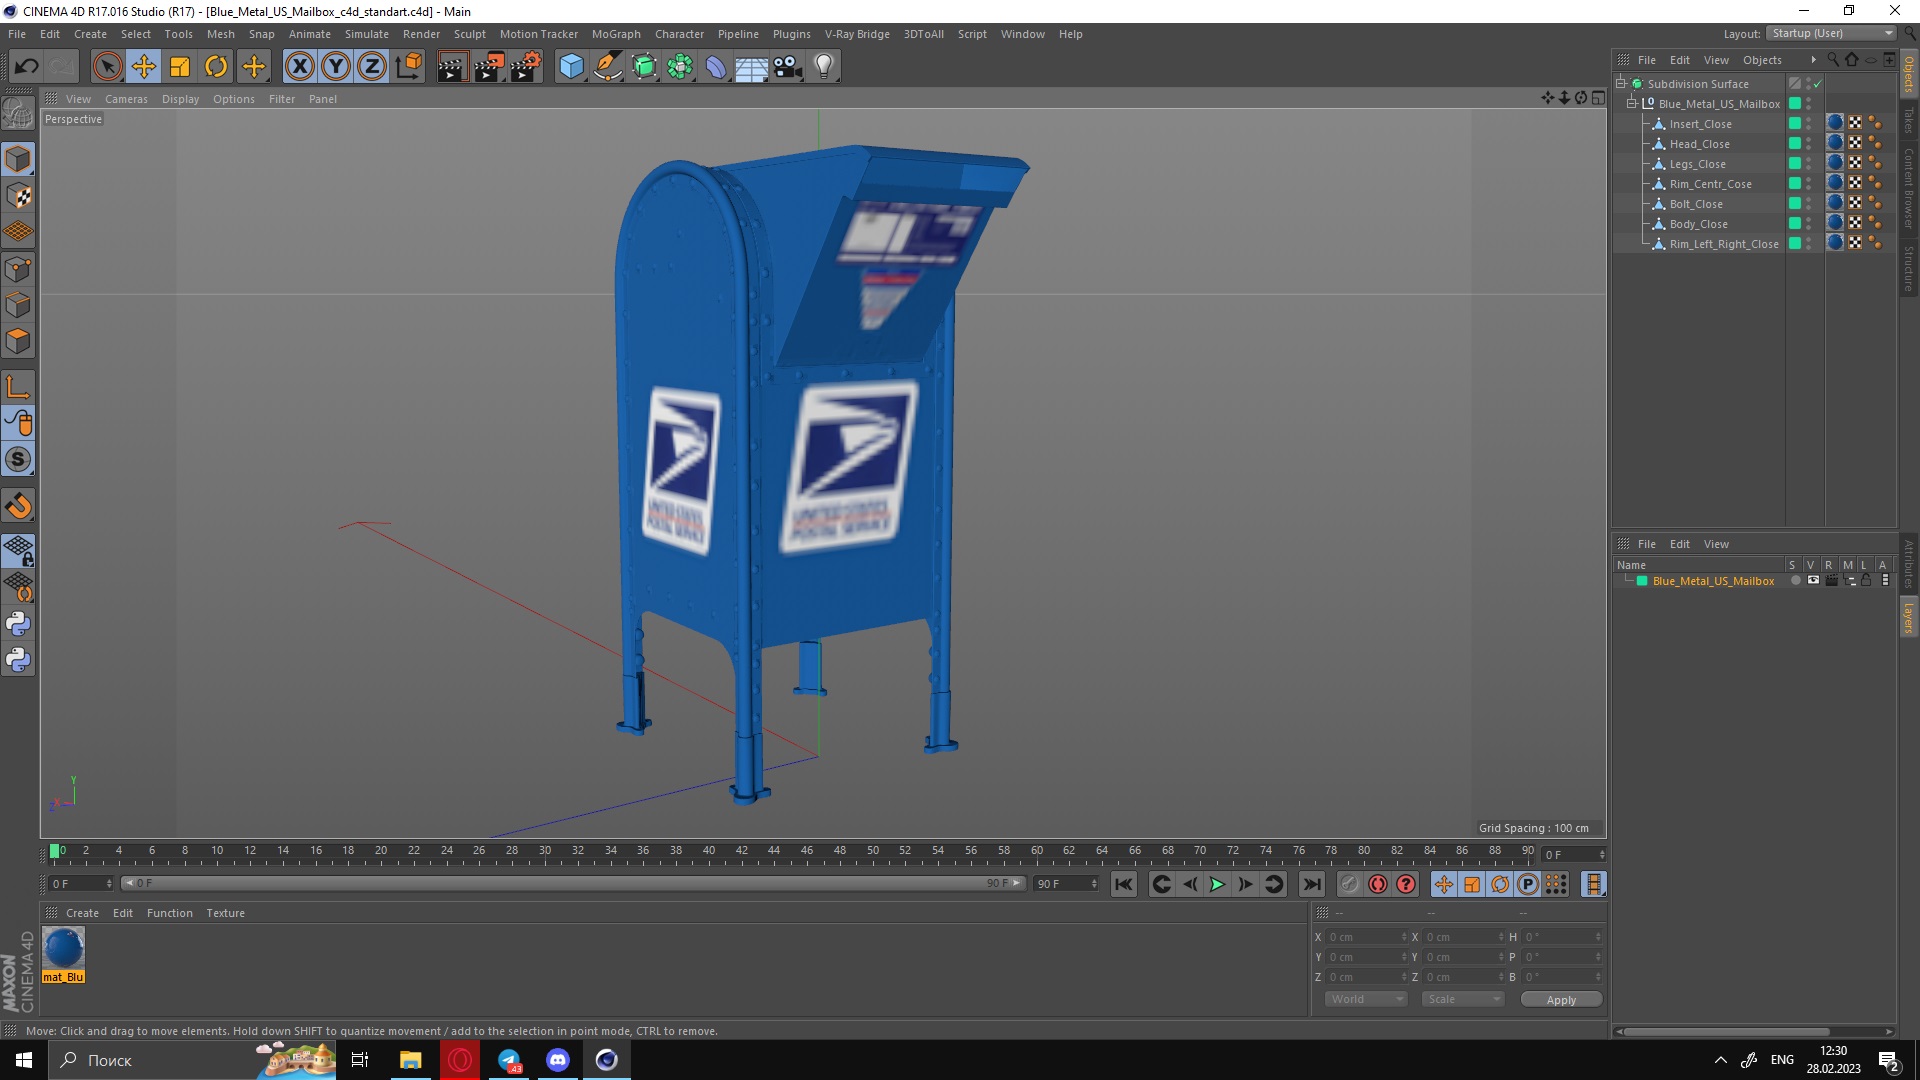Open the deformer (bend) icon
The image size is (1920, 1080).
(717, 67)
